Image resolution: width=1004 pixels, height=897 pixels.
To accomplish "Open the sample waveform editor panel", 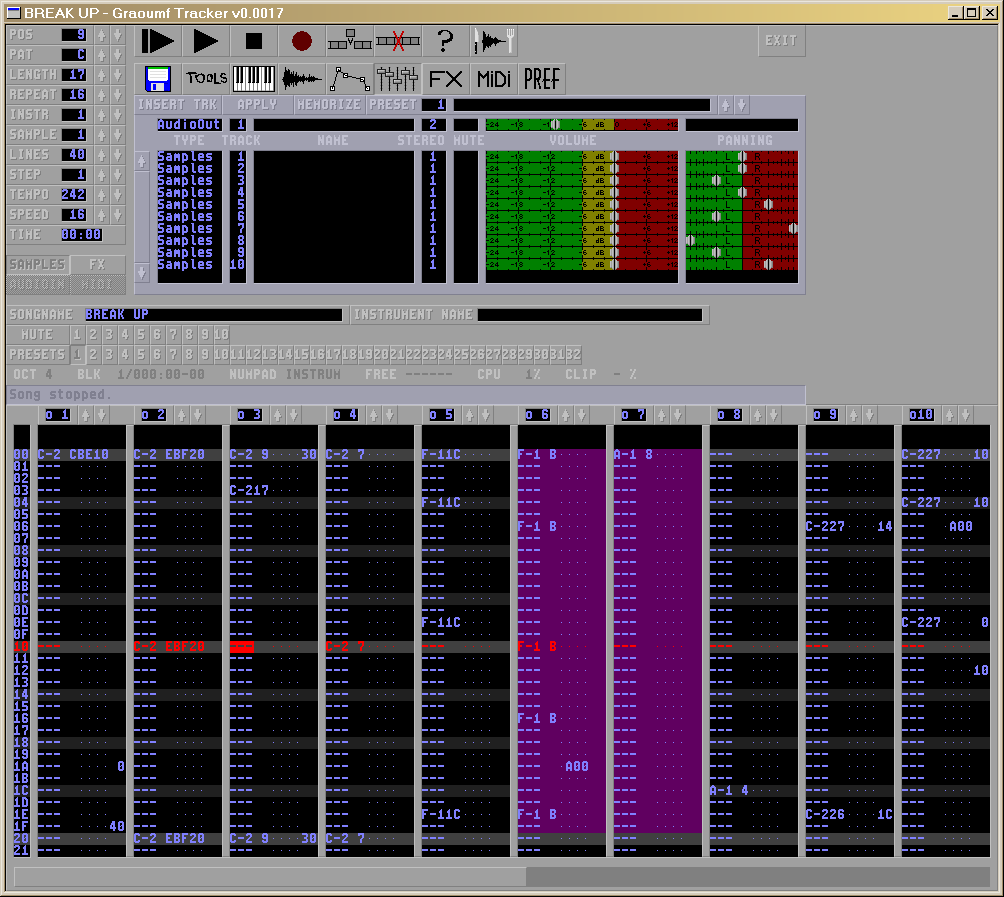I will pyautogui.click(x=302, y=79).
